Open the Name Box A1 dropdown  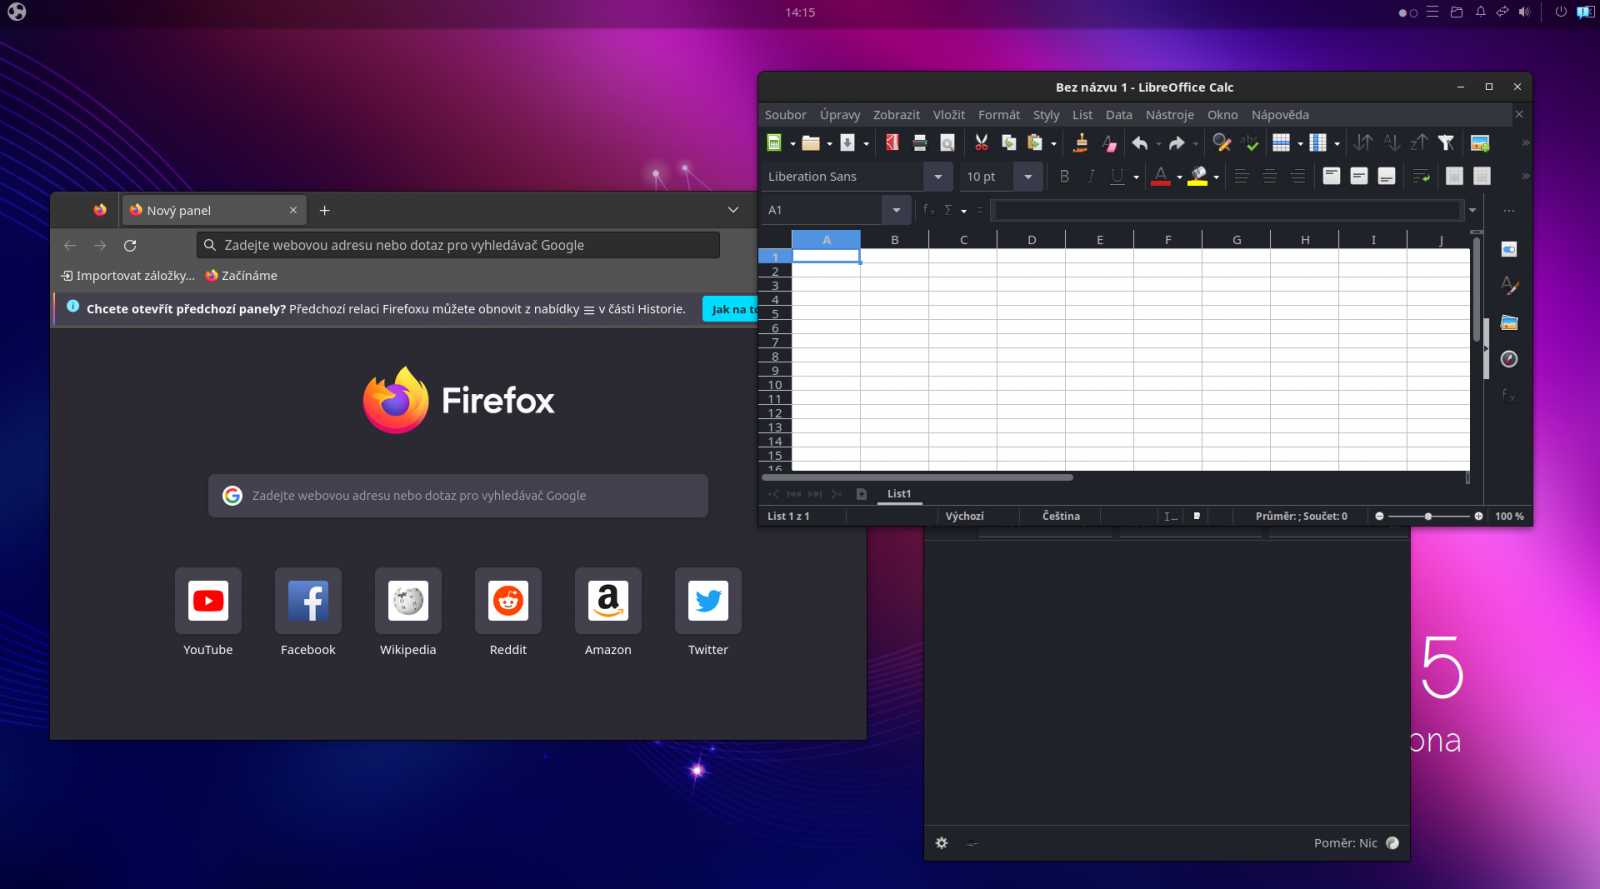pos(896,210)
